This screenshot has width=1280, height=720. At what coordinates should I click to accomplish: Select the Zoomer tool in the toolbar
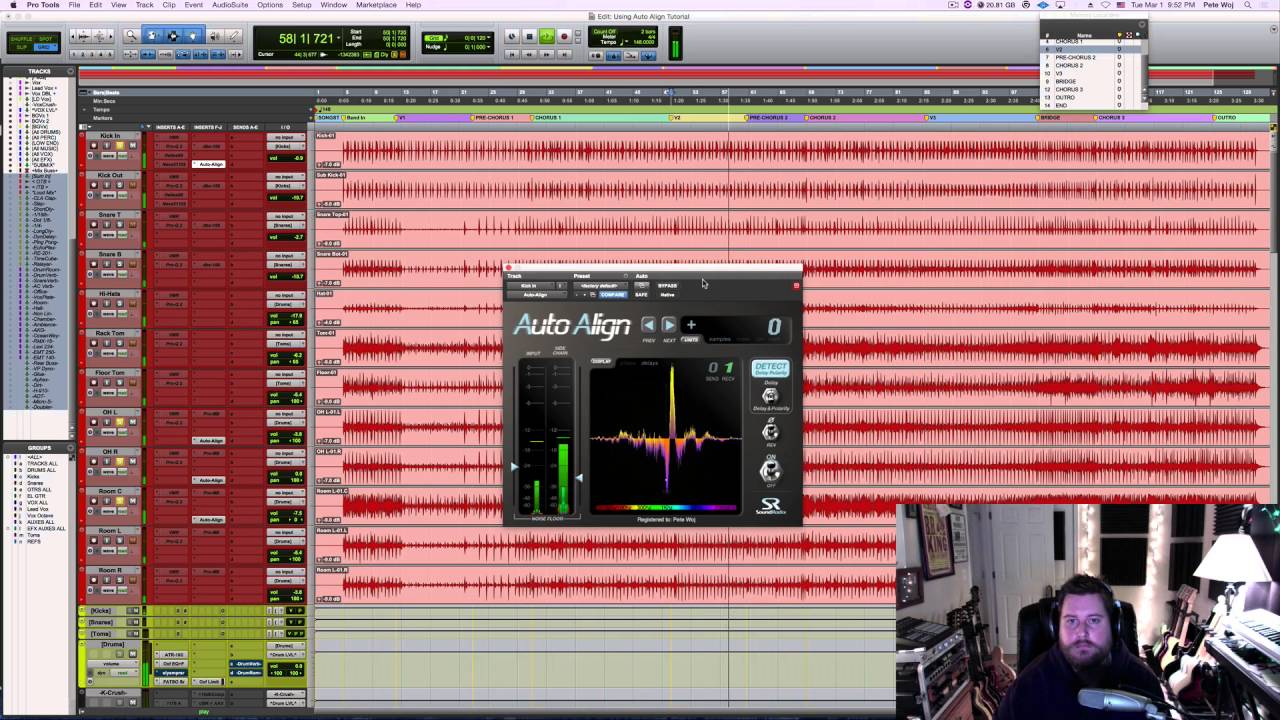point(130,36)
